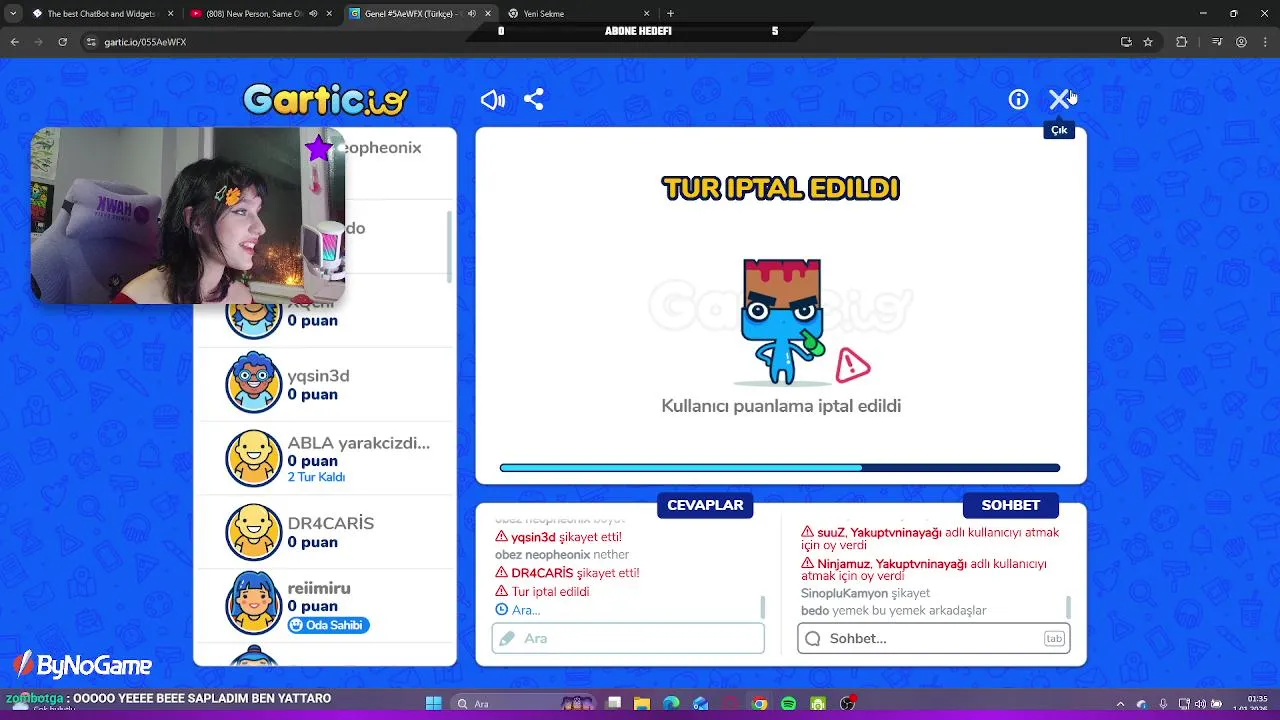Viewport: 1280px width, 720px height.
Task: Click the round timer progress bar
Action: (x=780, y=468)
